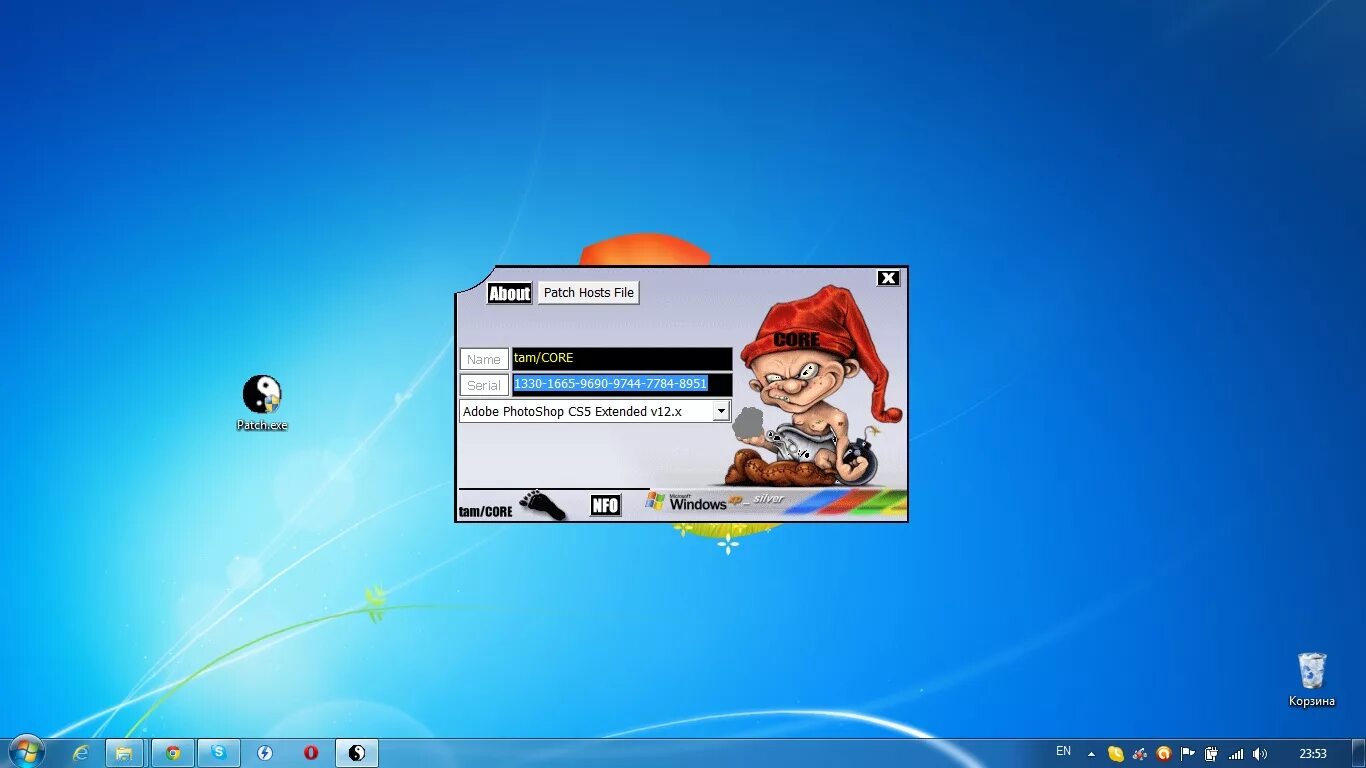The height and width of the screenshot is (768, 1366).
Task: Click the yellow phone tray icon
Action: [1116, 754]
